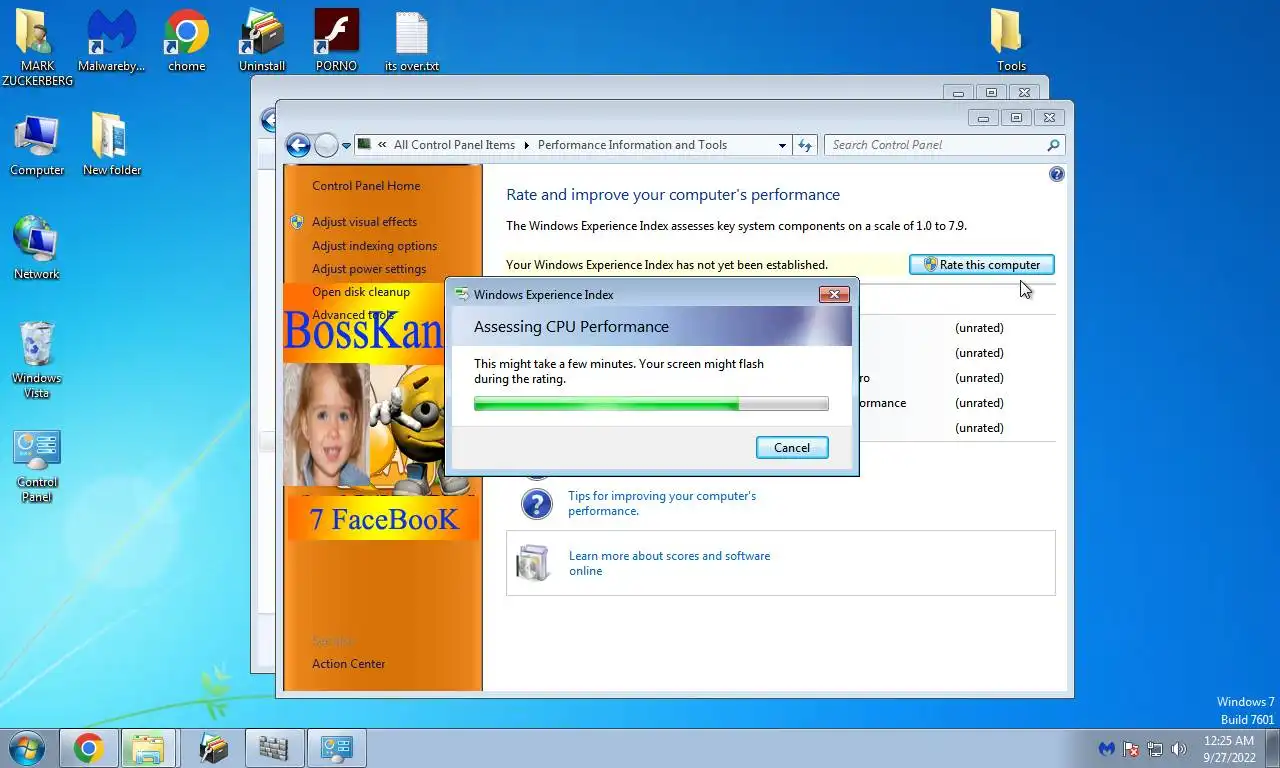This screenshot has width=1280, height=768.
Task: Click the child photo thumbnail in sidebar
Action: (326, 424)
